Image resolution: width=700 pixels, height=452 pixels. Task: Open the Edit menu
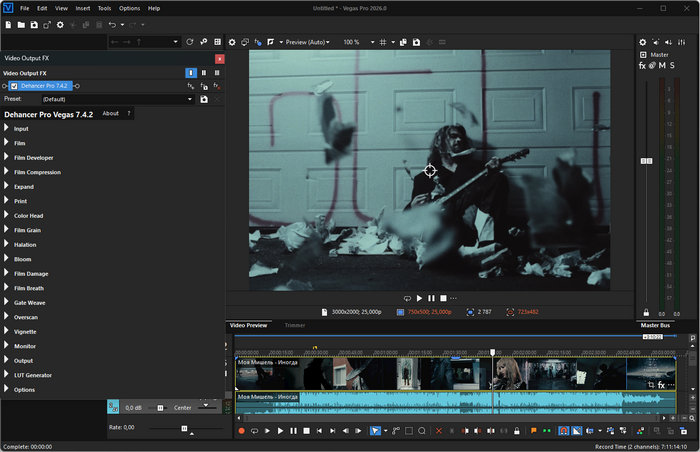click(x=42, y=8)
